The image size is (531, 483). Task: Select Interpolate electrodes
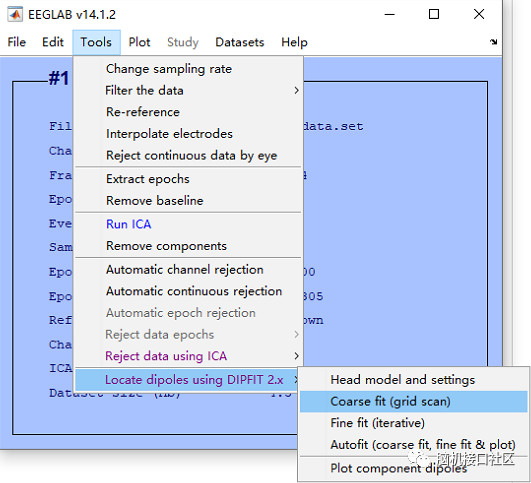188,134
